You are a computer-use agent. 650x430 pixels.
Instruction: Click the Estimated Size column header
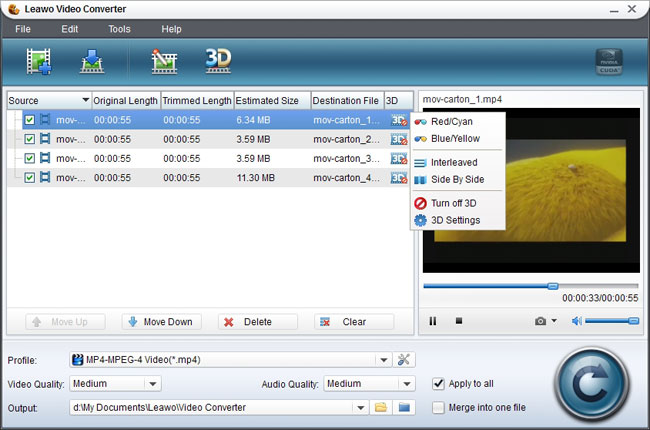tap(272, 100)
